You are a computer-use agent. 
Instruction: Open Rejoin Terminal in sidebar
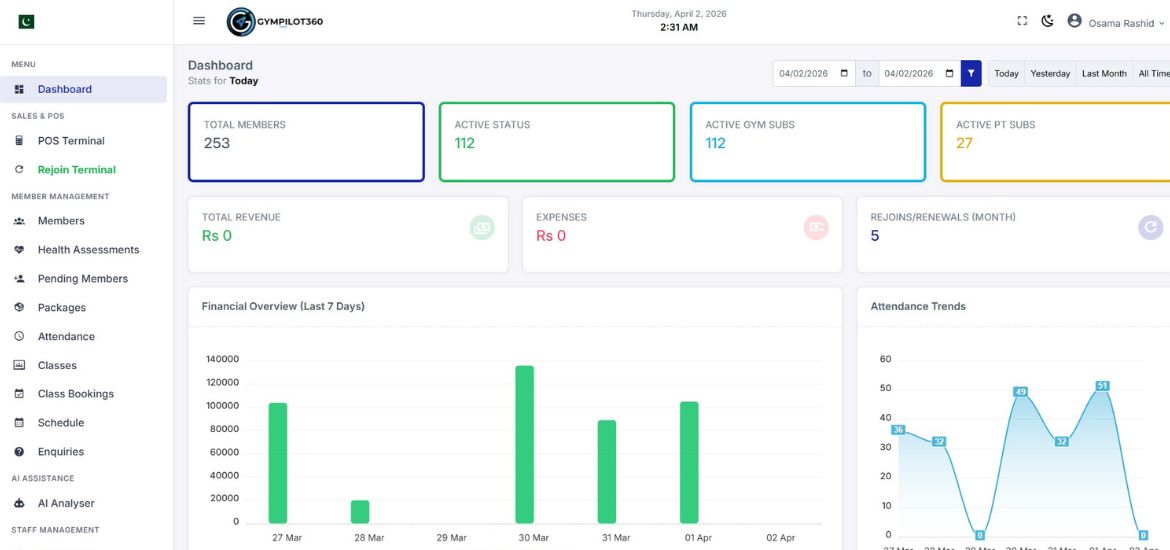point(76,170)
